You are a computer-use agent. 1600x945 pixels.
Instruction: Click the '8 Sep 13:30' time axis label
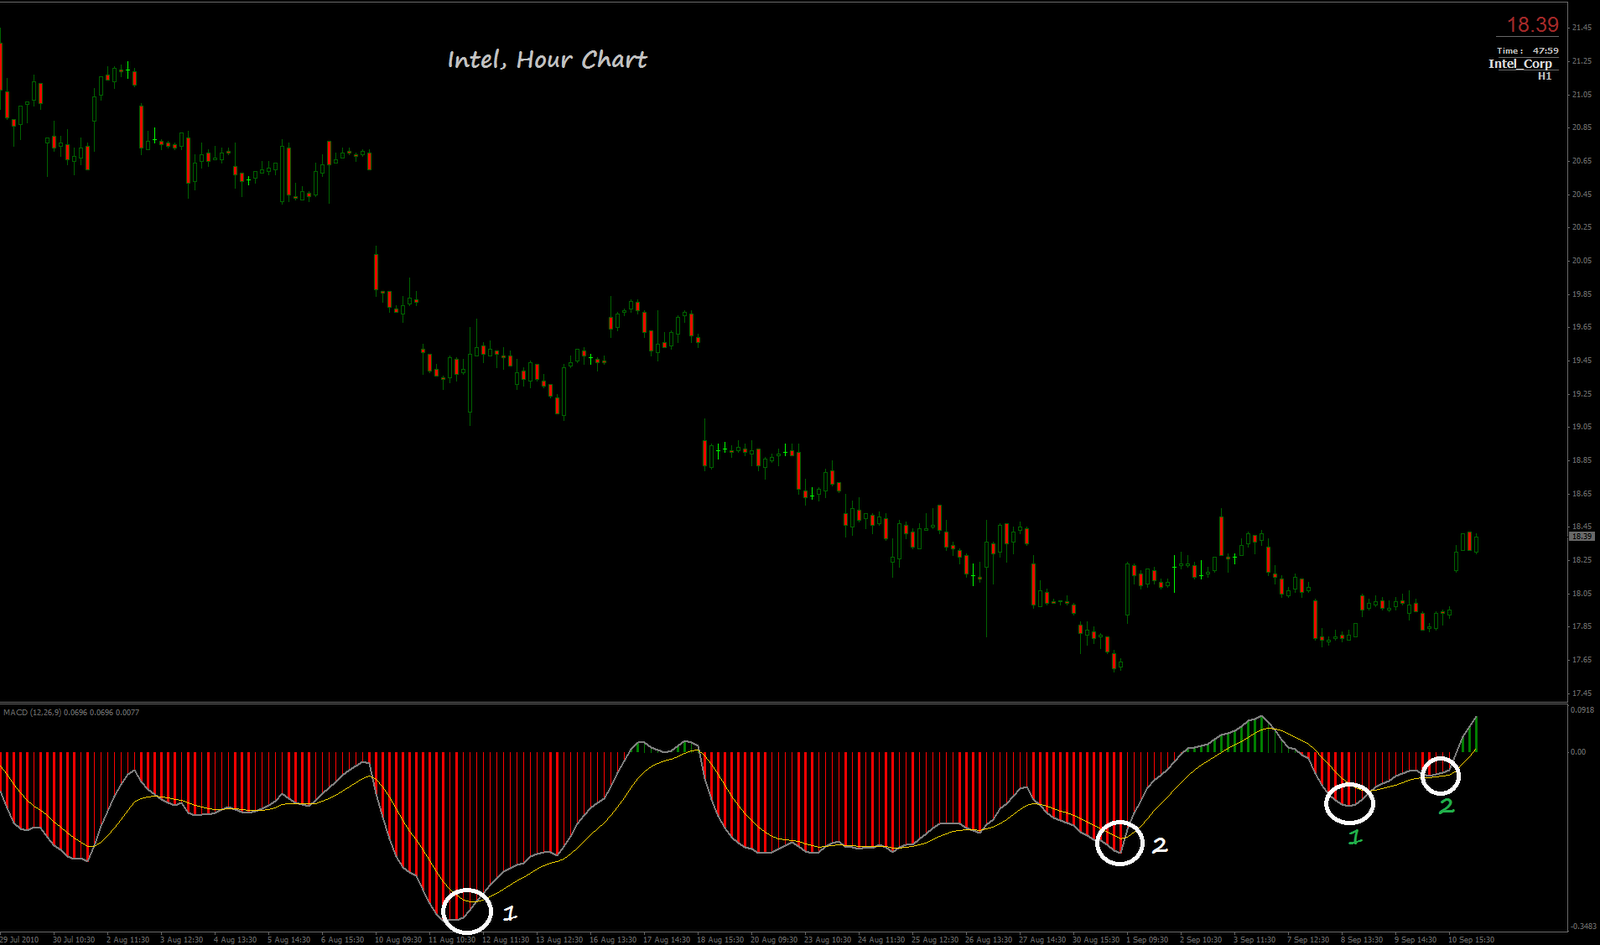pos(1362,940)
